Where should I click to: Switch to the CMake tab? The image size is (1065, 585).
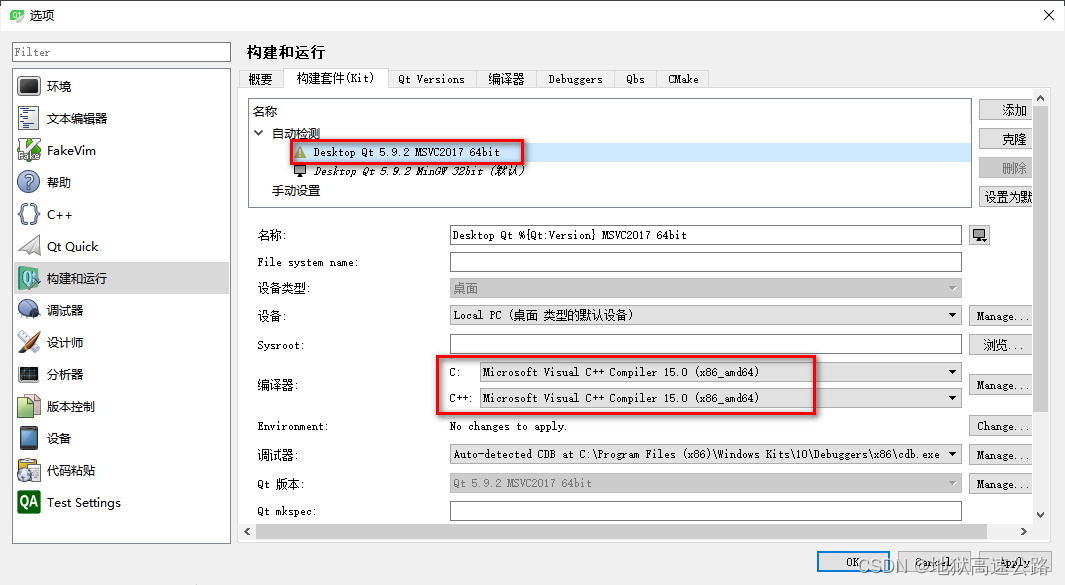coord(683,79)
